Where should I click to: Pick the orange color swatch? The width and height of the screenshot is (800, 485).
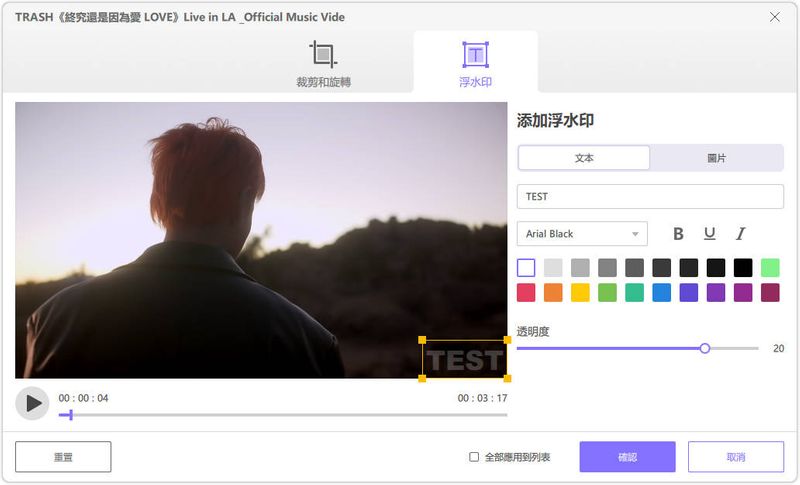coord(553,293)
